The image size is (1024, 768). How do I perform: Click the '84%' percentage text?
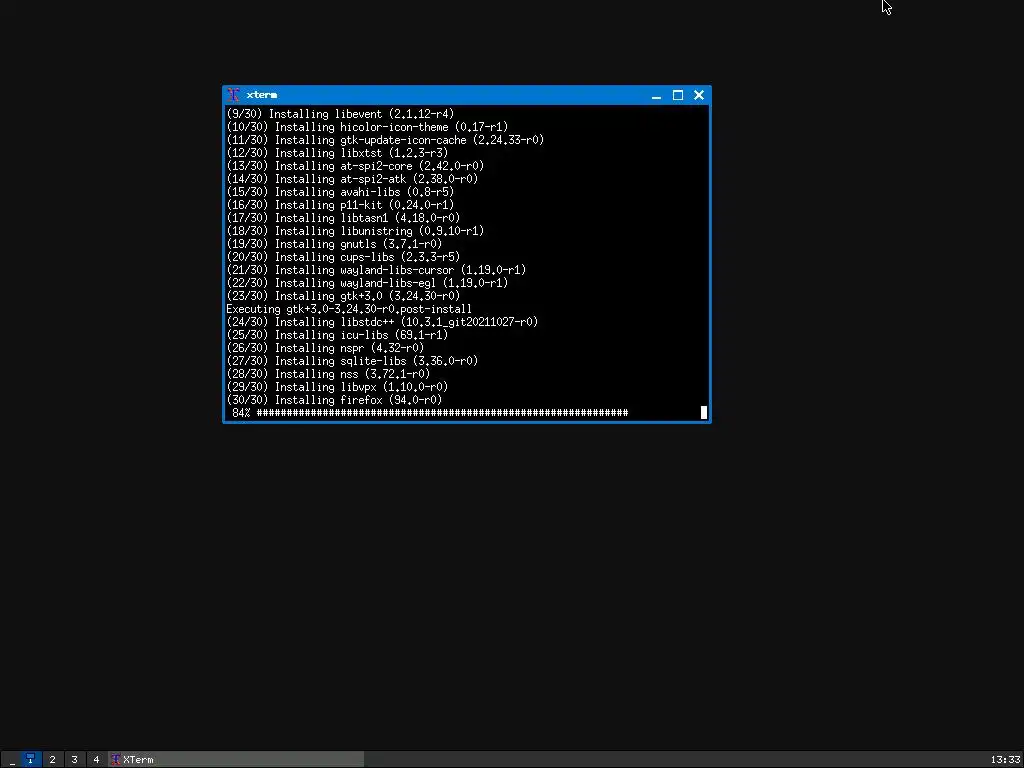(x=241, y=413)
